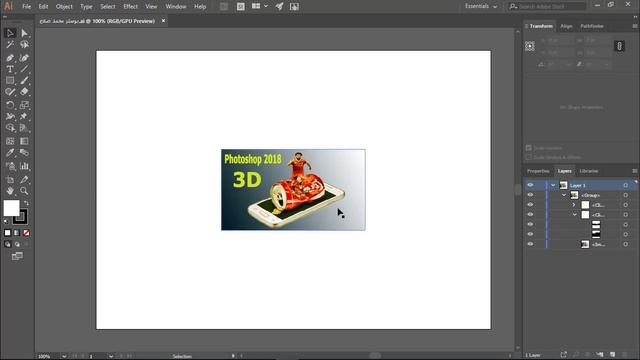The width and height of the screenshot is (640, 360).
Task: Select the Eraser tool
Action: point(24,92)
